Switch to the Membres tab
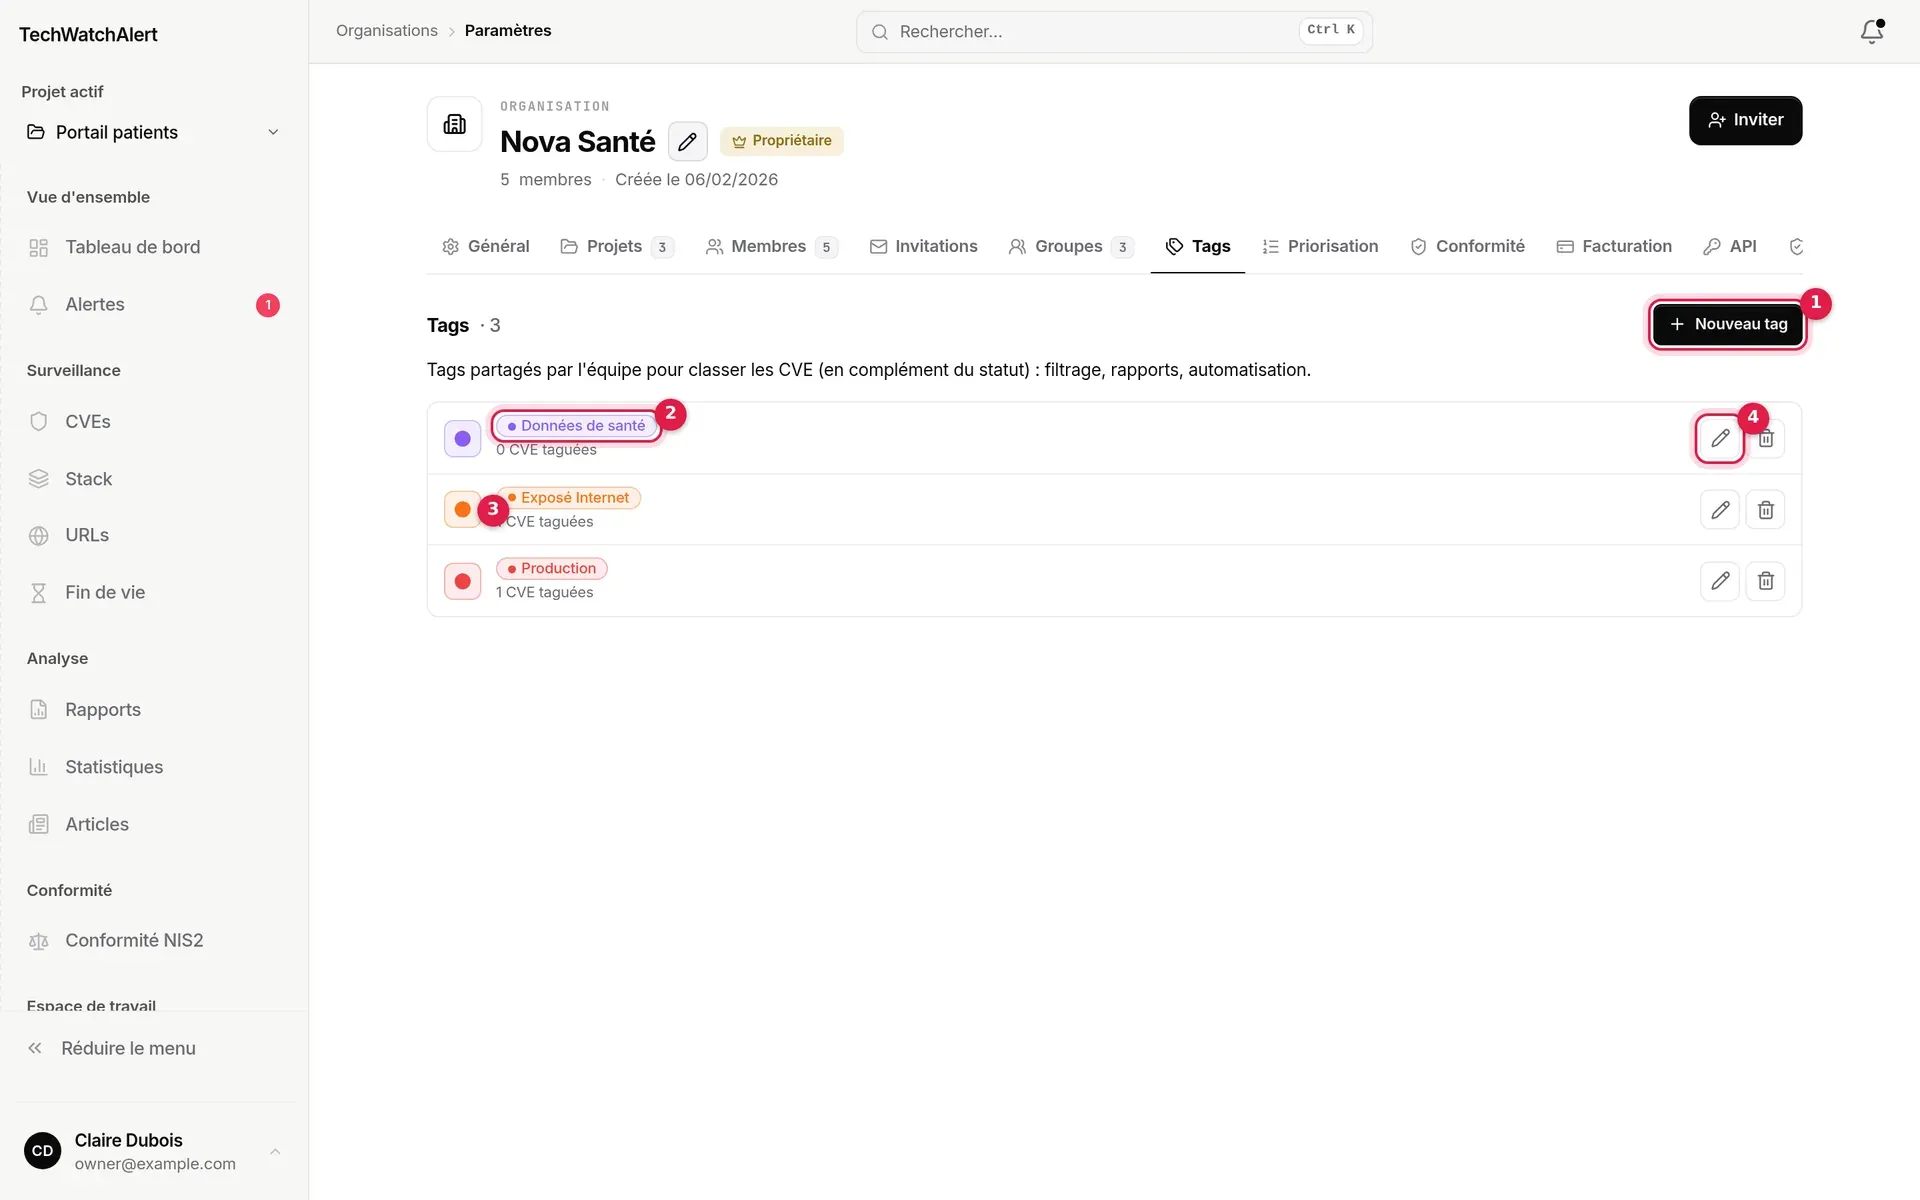 click(771, 247)
